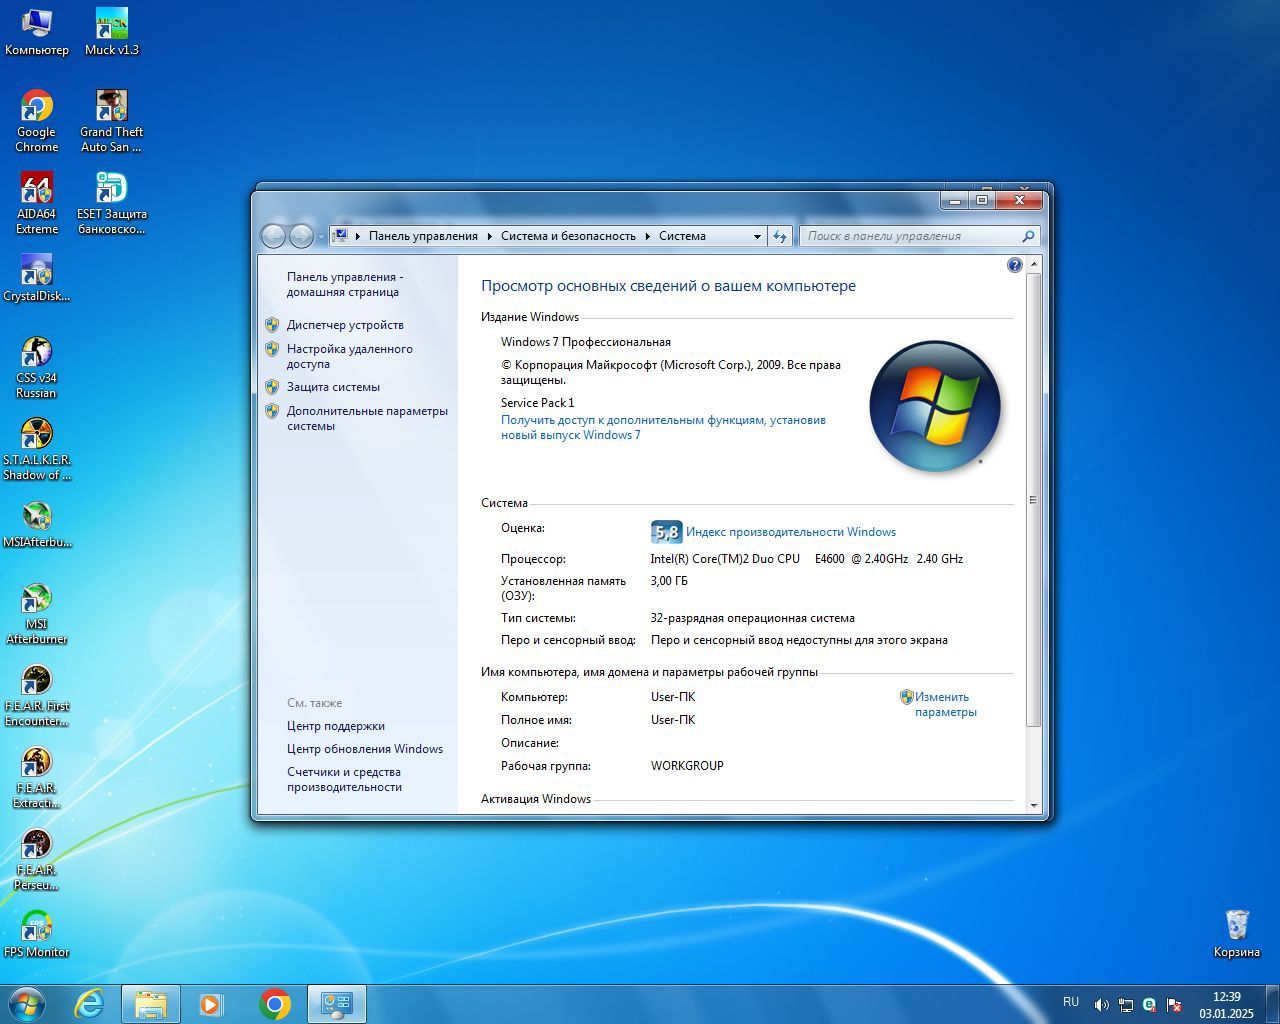Expand the arrow before Панель управления breadcrumb

point(358,236)
